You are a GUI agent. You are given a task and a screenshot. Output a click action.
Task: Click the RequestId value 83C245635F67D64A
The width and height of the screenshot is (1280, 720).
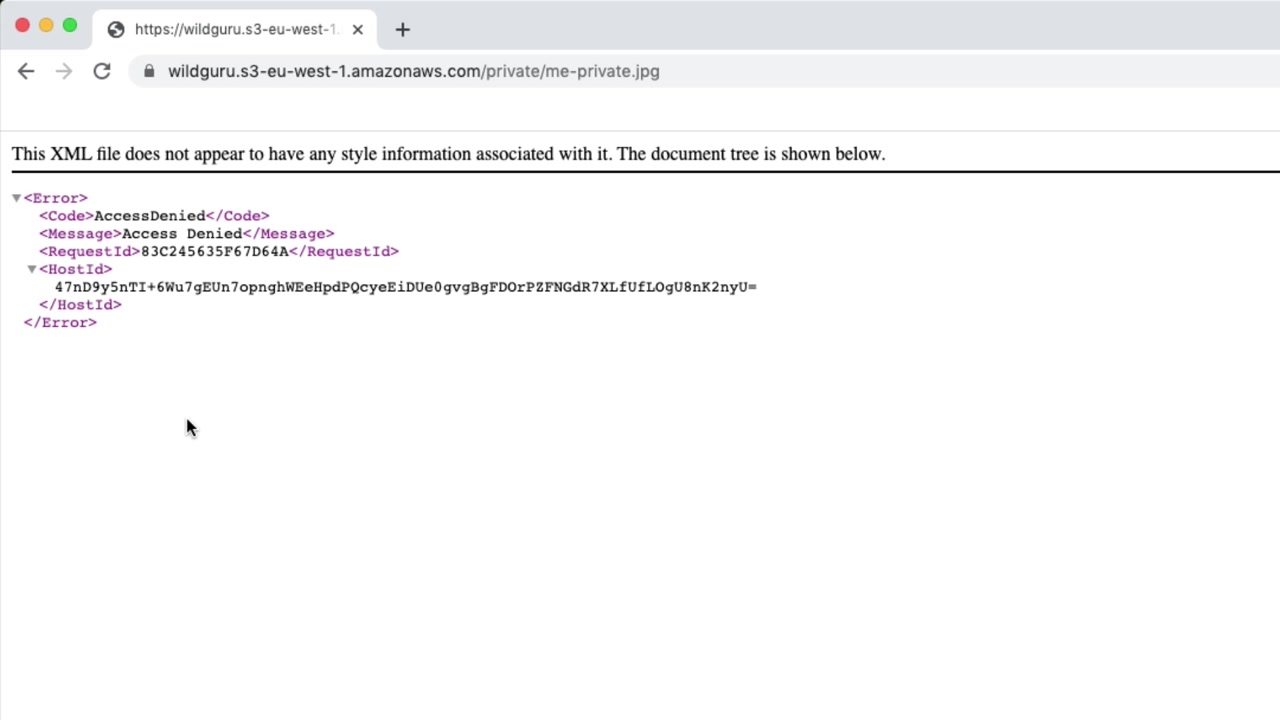pos(215,252)
